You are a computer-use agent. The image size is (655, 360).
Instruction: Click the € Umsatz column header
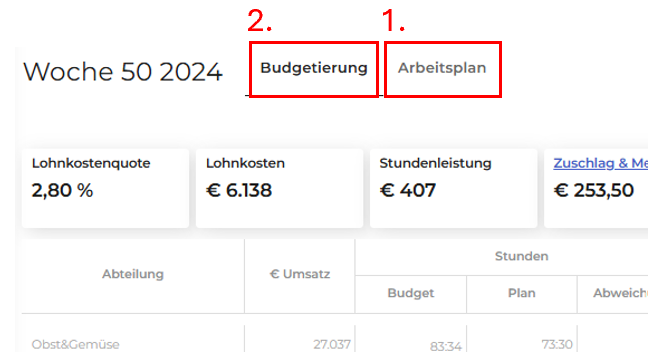click(300, 274)
